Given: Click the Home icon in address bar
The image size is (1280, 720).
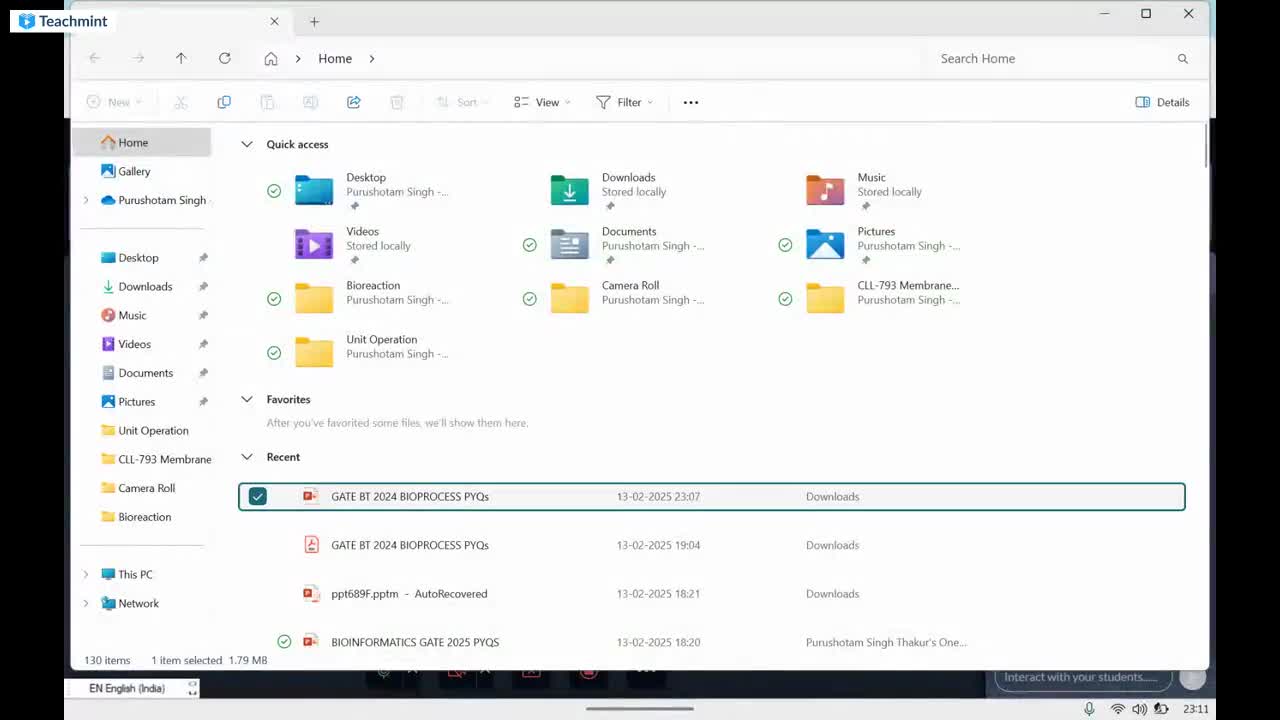Looking at the screenshot, I should (271, 58).
